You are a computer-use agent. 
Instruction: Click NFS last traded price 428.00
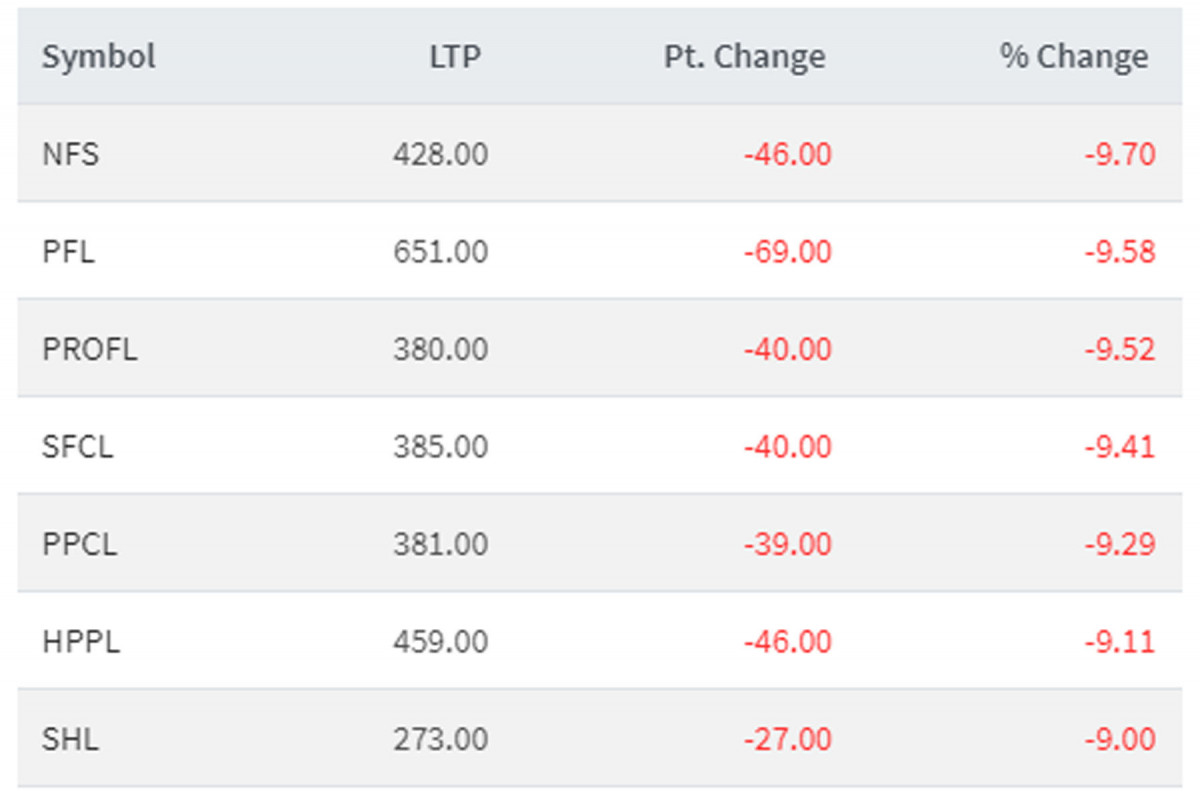440,155
